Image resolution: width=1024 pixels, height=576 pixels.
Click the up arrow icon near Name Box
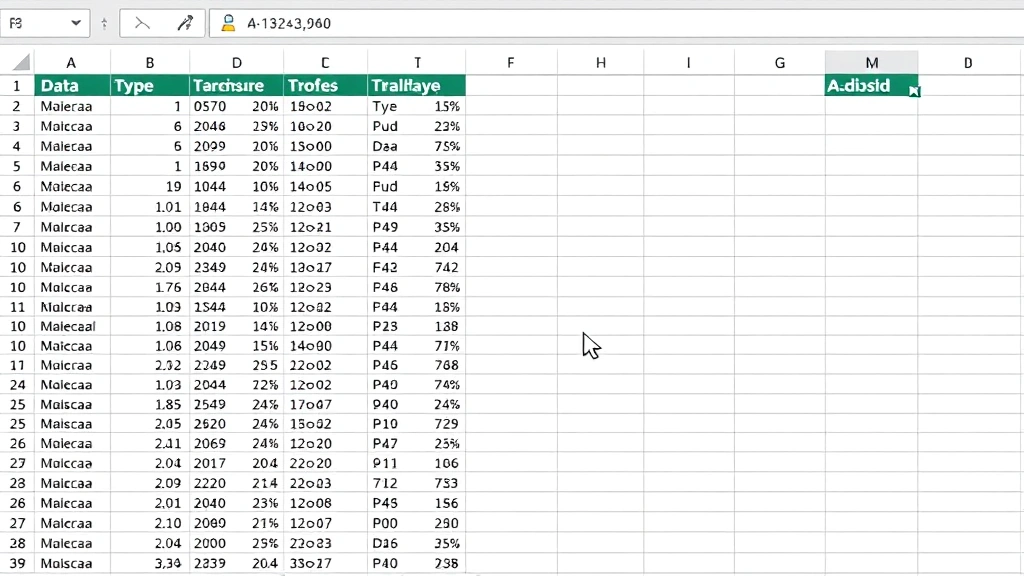(103, 22)
